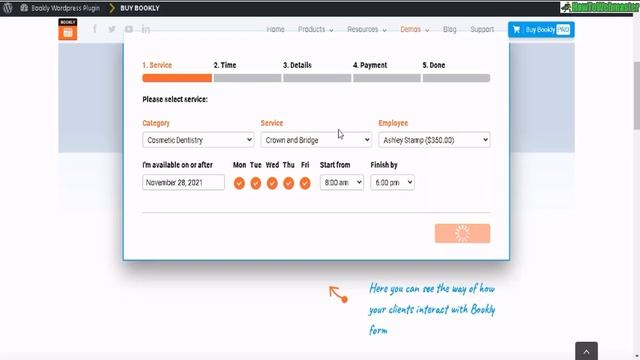Toggle the Thu availability checkbox
This screenshot has width=640, height=360.
point(289,183)
